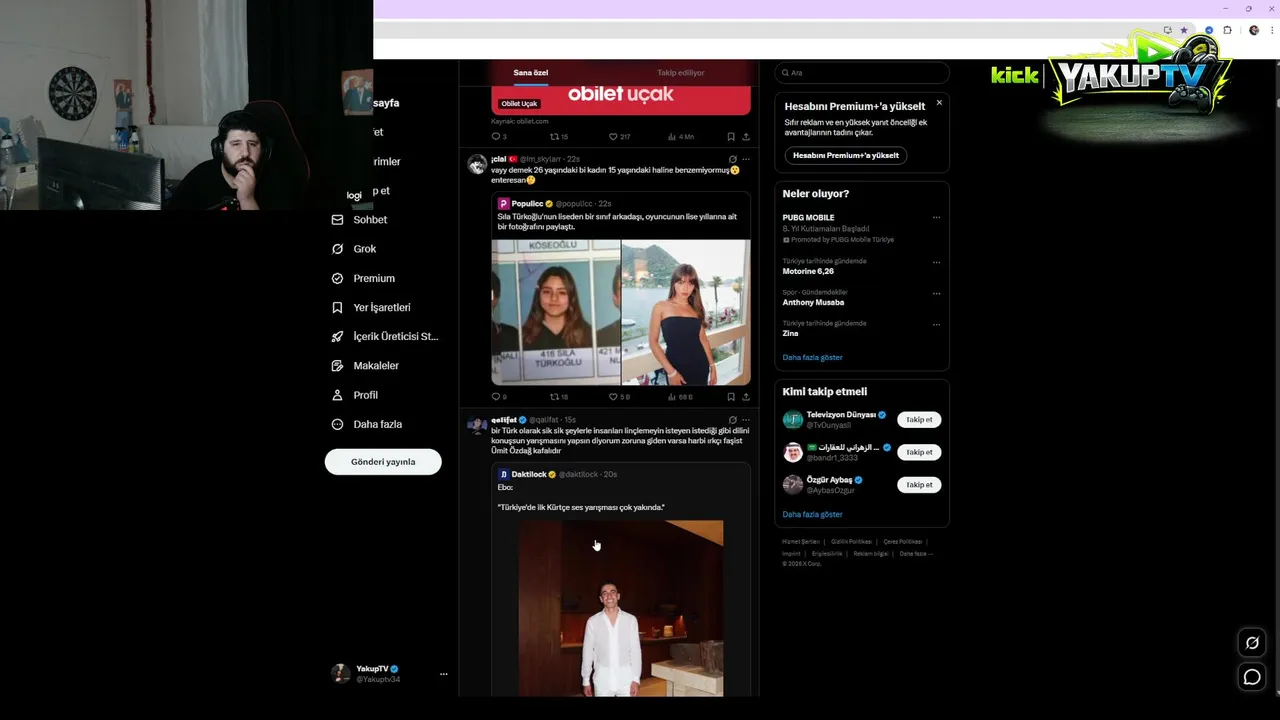Viewport: 1280px width, 720px height.
Task: Open Populicc profile name in quoted post
Action: tap(527, 204)
